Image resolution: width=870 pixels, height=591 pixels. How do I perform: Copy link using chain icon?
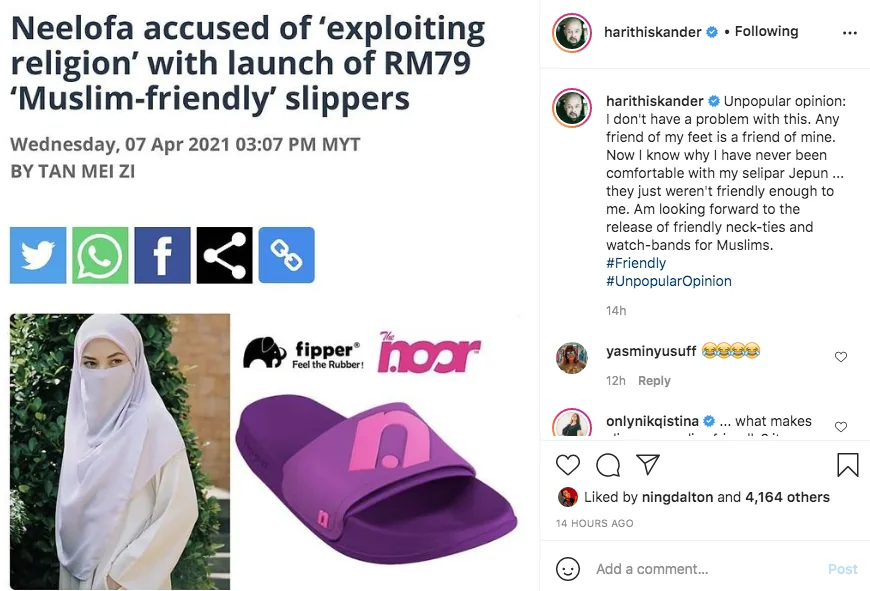(x=286, y=255)
